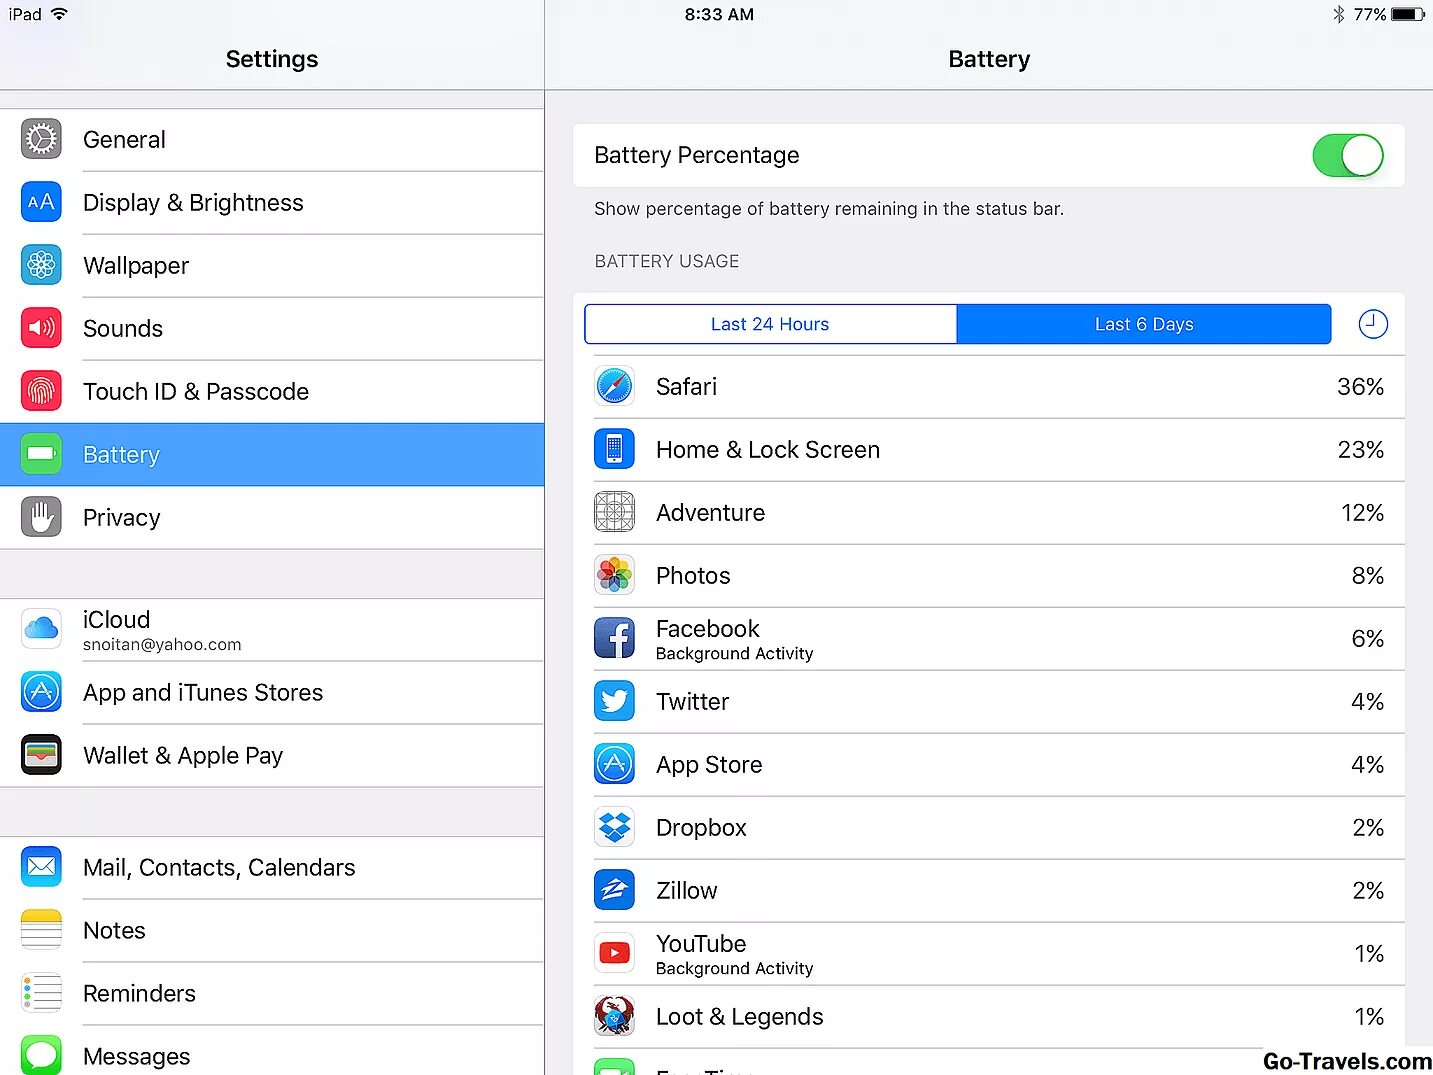Tap the Zillow app icon
1433x1075 pixels.
614,890
